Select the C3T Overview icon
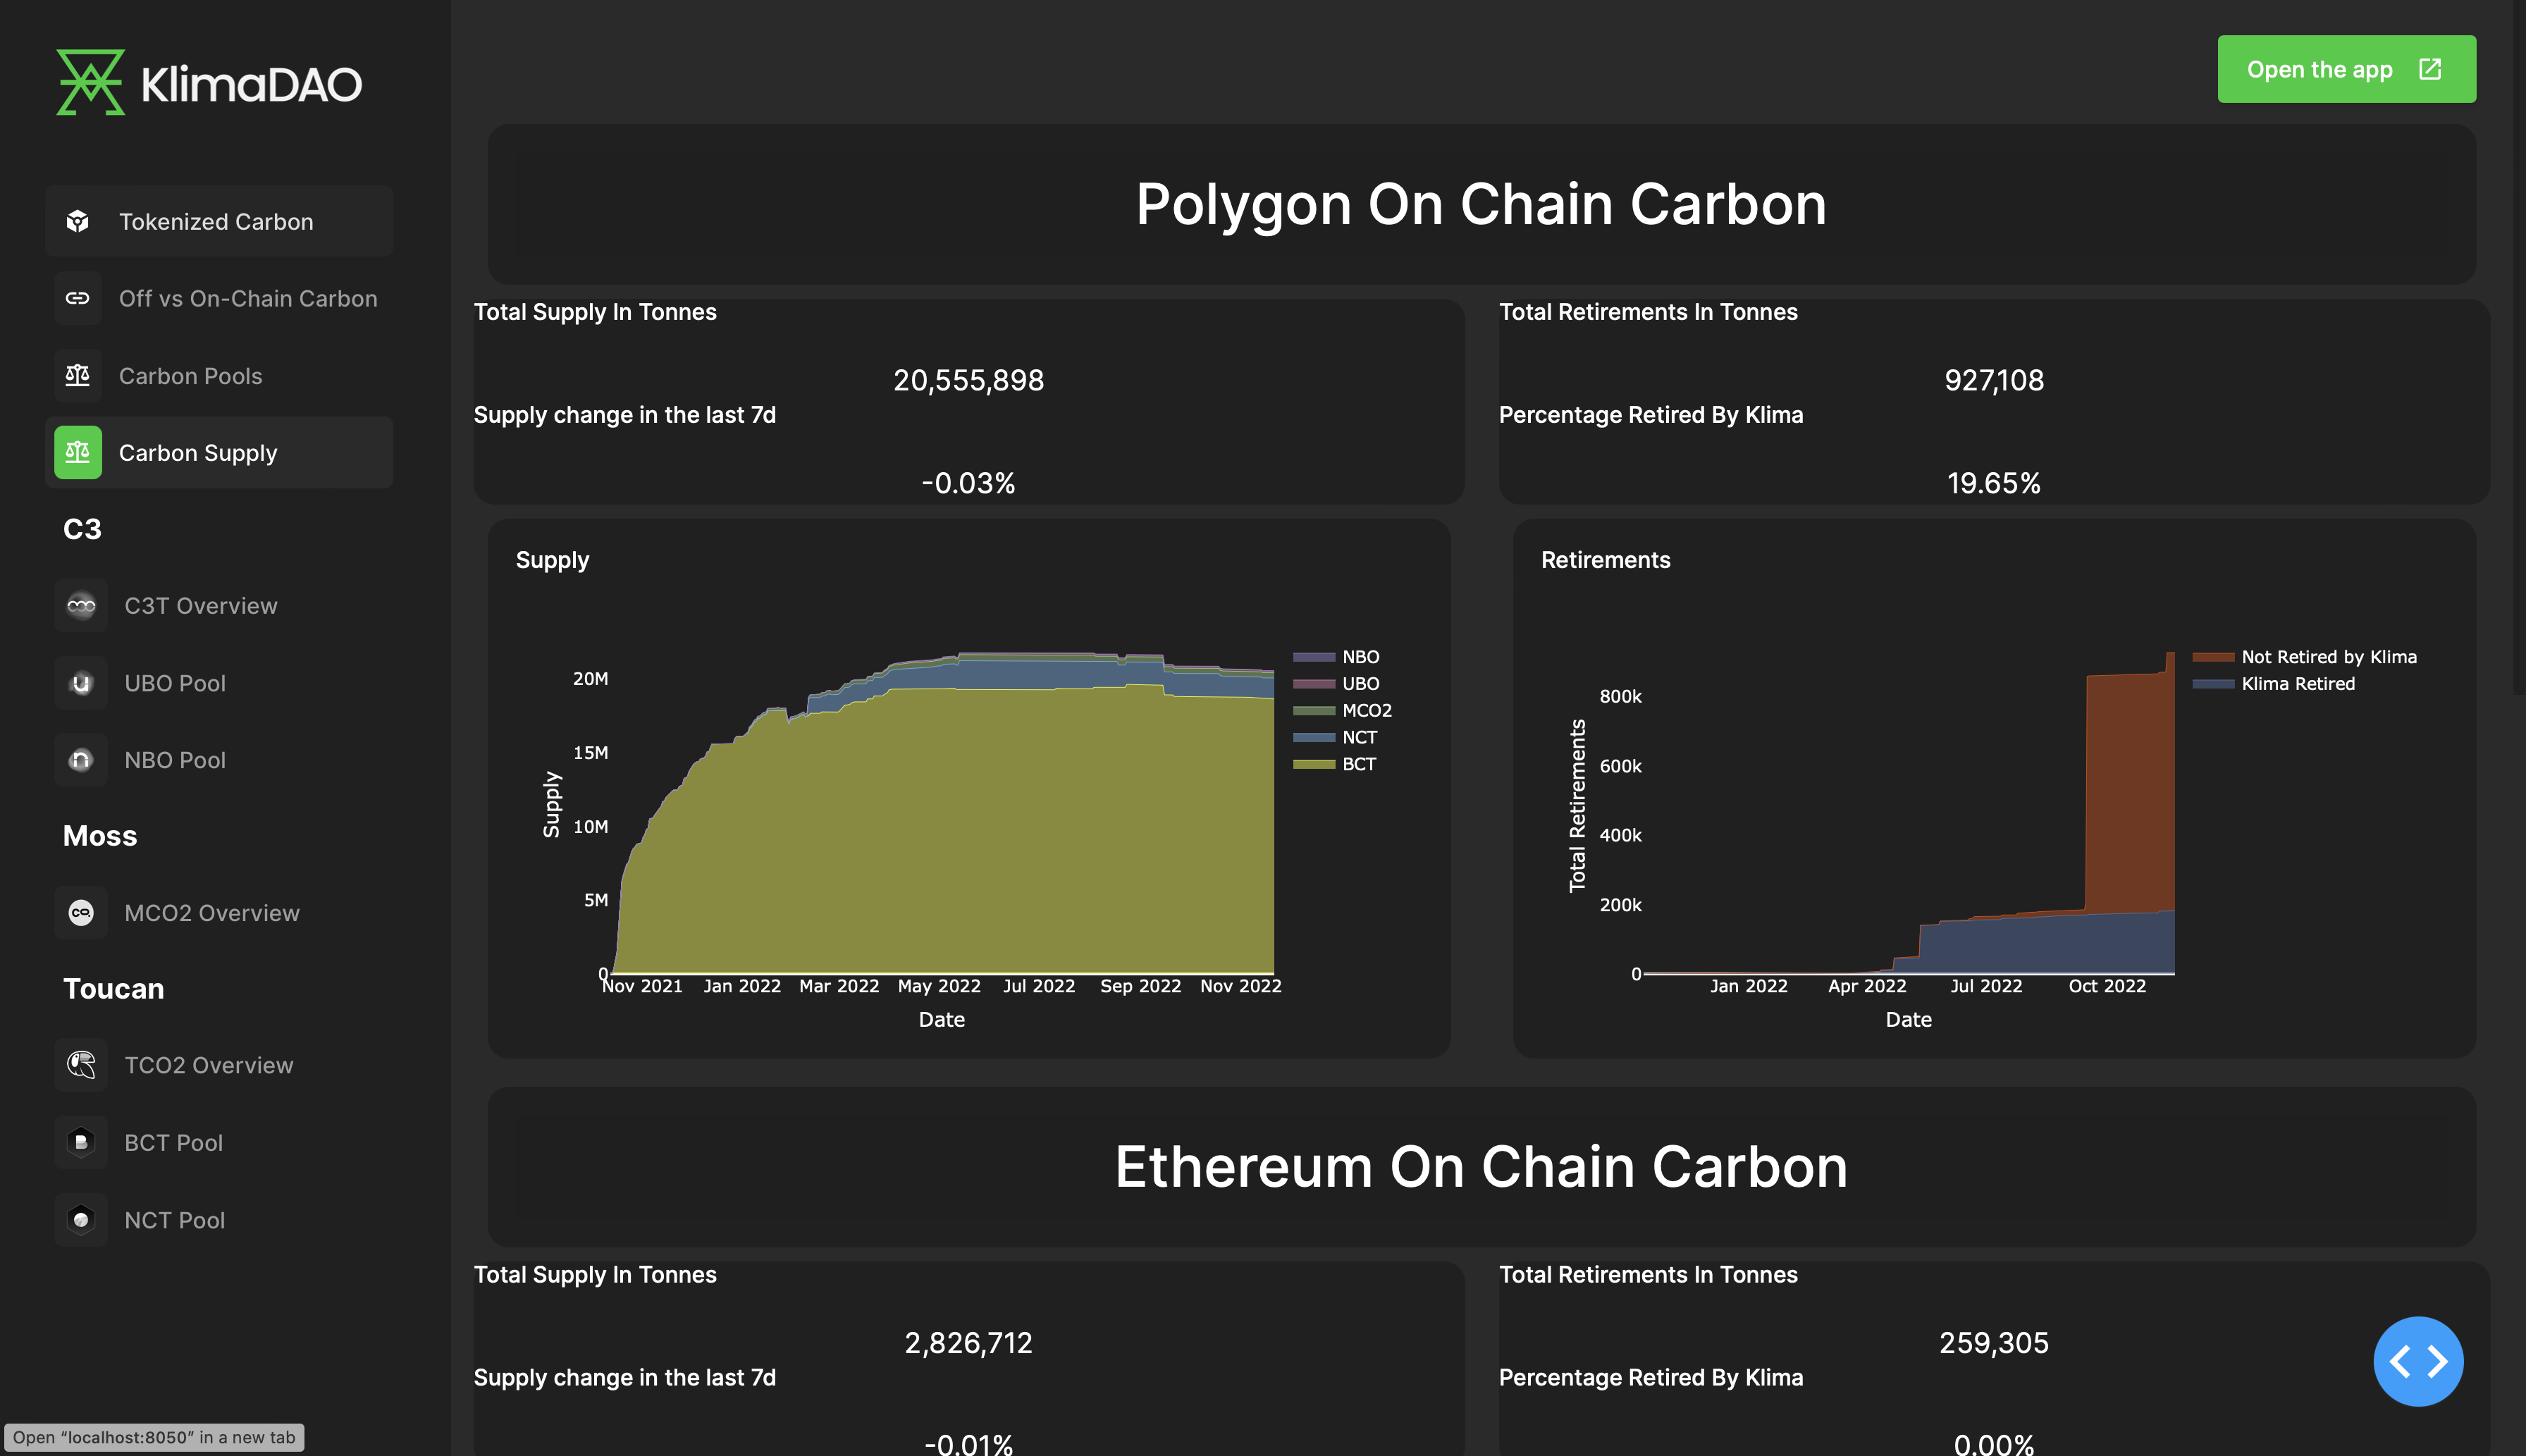The height and width of the screenshot is (1456, 2526). tap(81, 605)
